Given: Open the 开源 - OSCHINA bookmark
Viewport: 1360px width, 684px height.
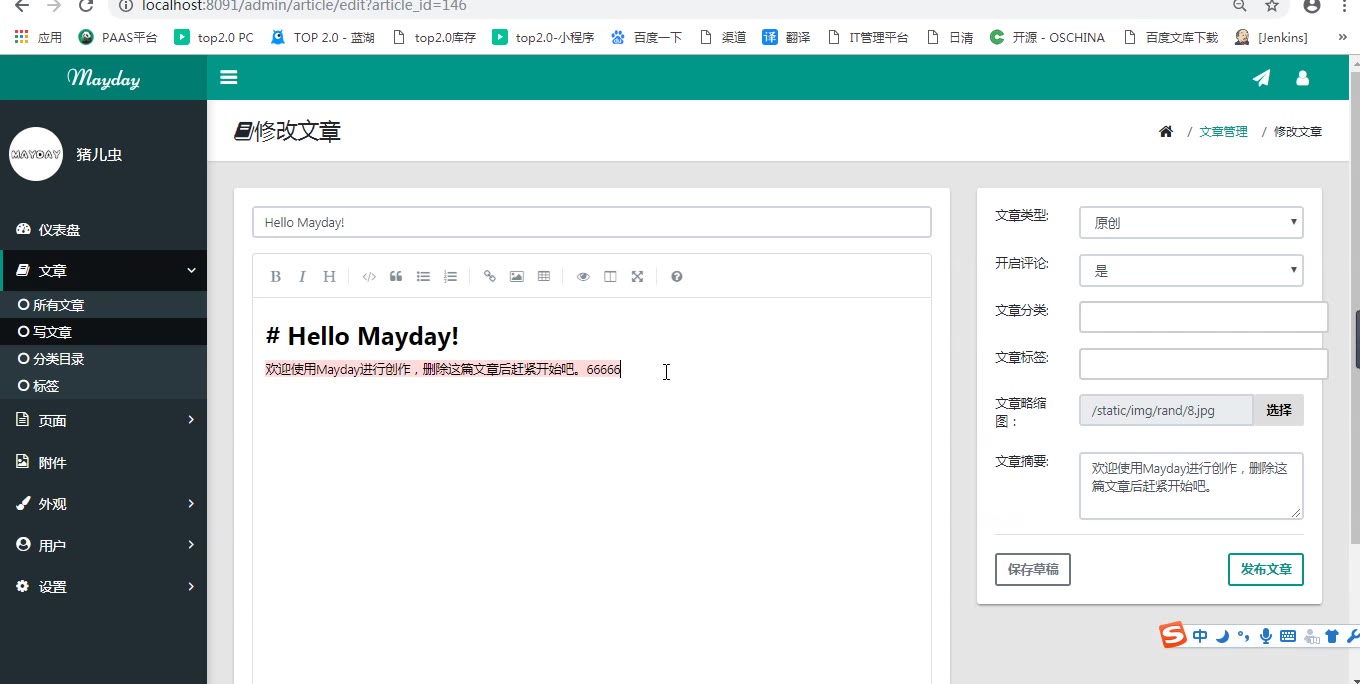Looking at the screenshot, I should [1047, 37].
